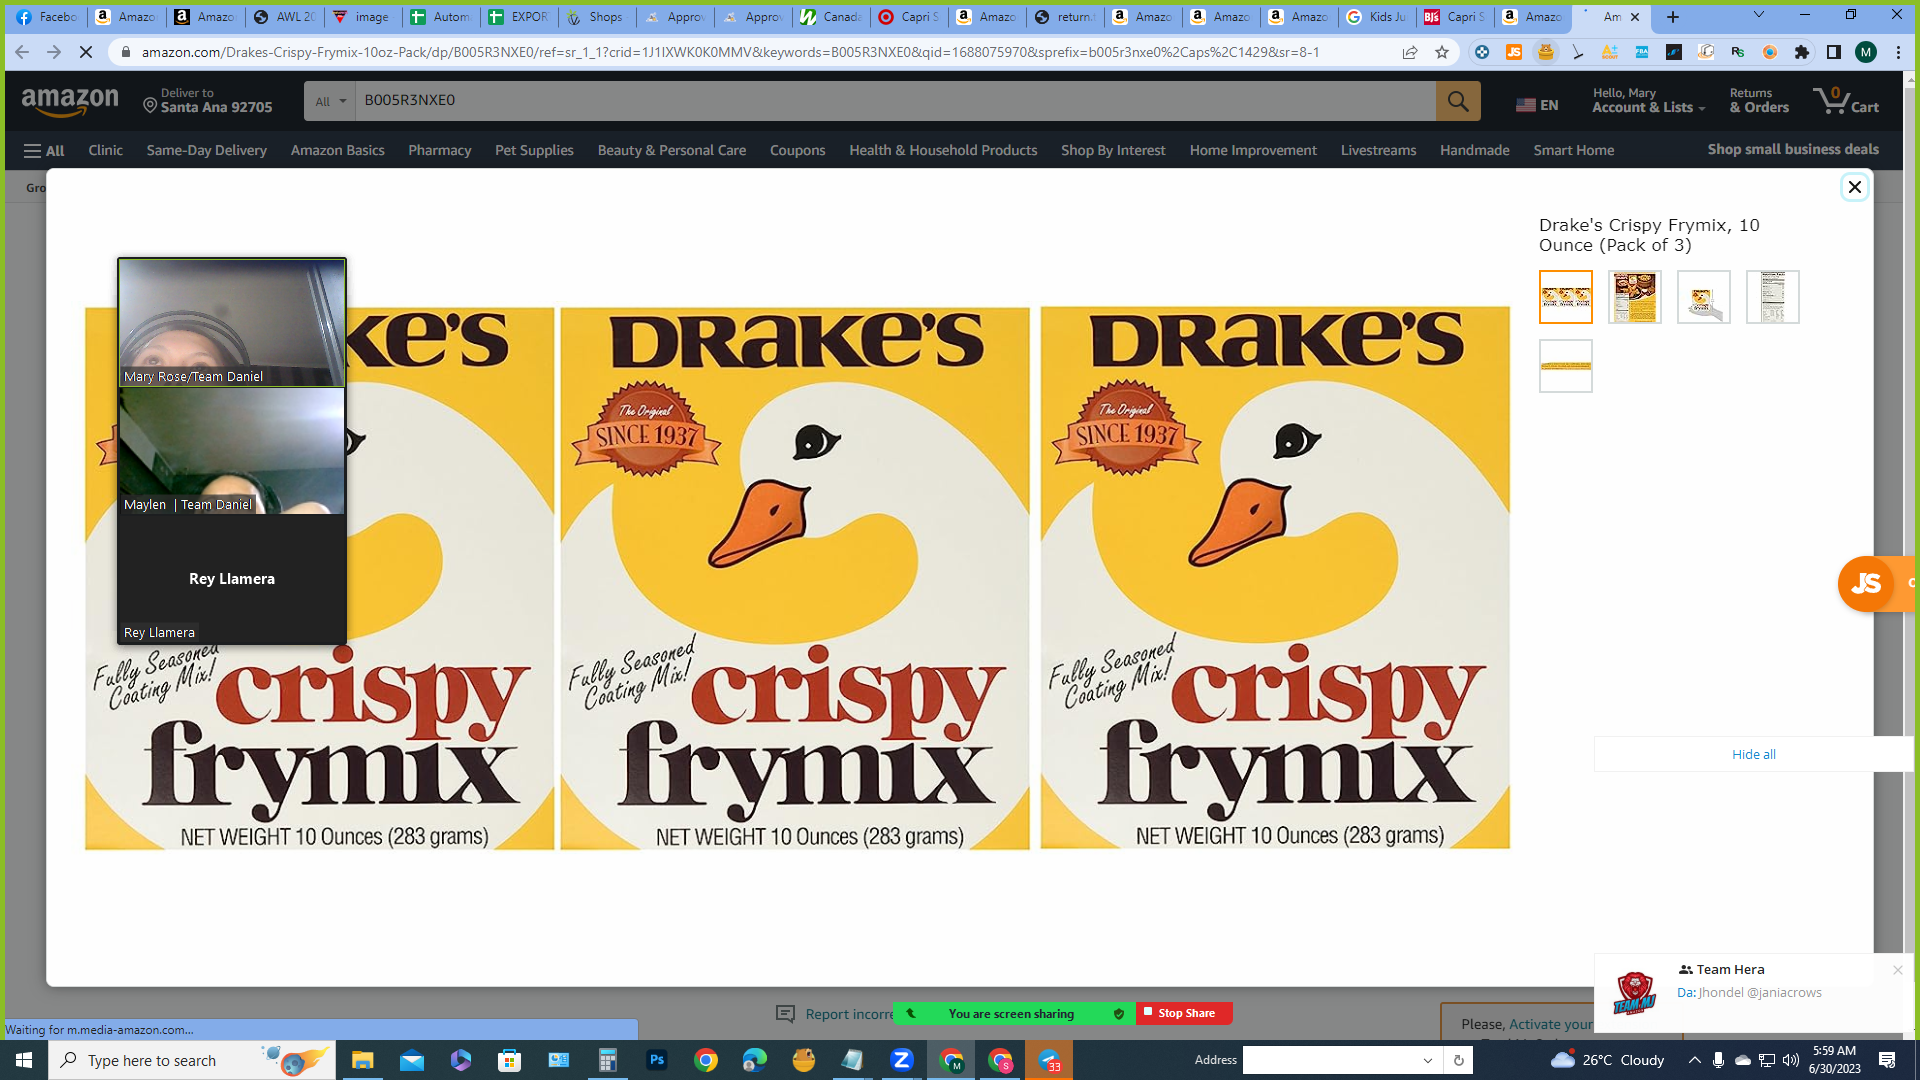Select Rey Llamera's Zoom participant tile
Screen dimensions: 1920x1080
point(232,579)
